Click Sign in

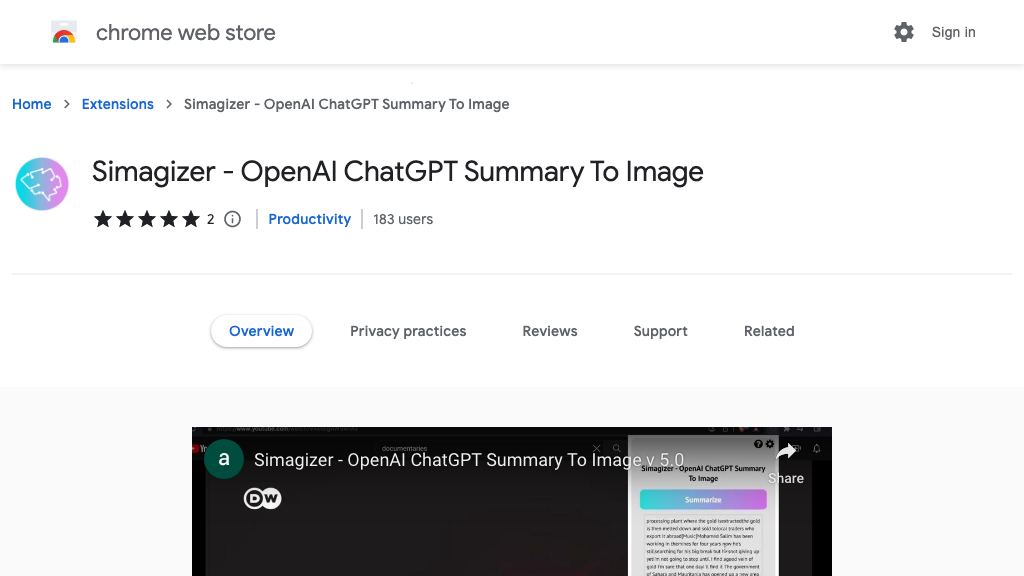pos(953,32)
